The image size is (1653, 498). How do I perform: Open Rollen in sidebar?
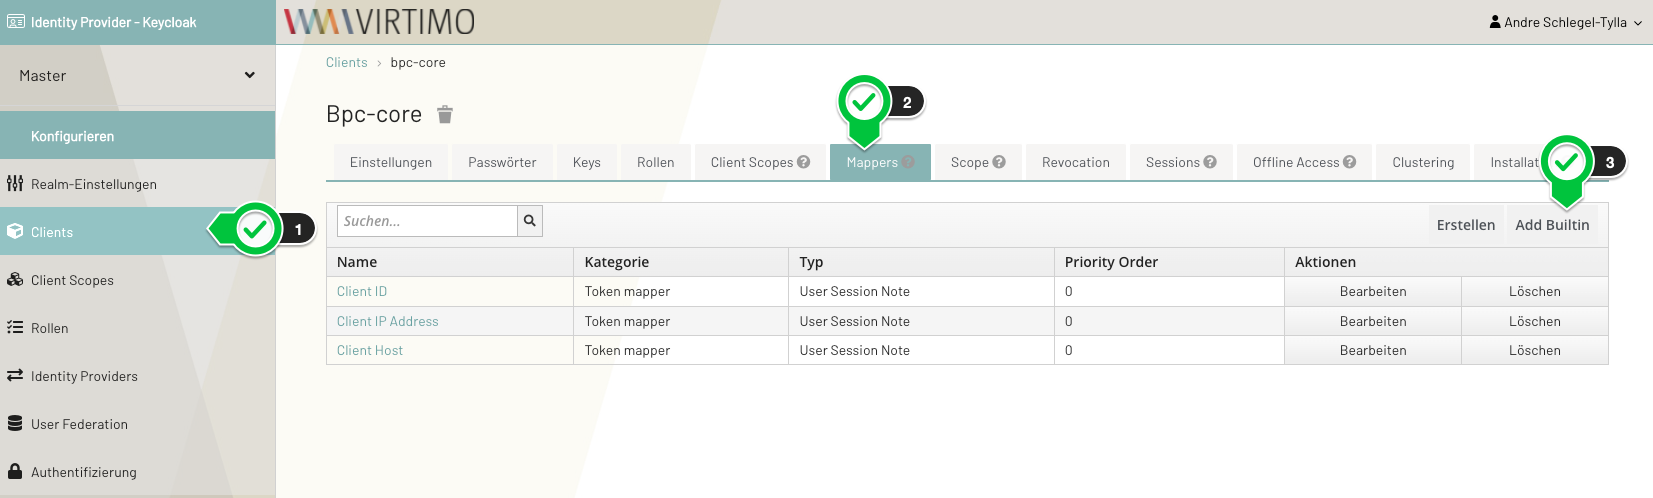coord(137,328)
